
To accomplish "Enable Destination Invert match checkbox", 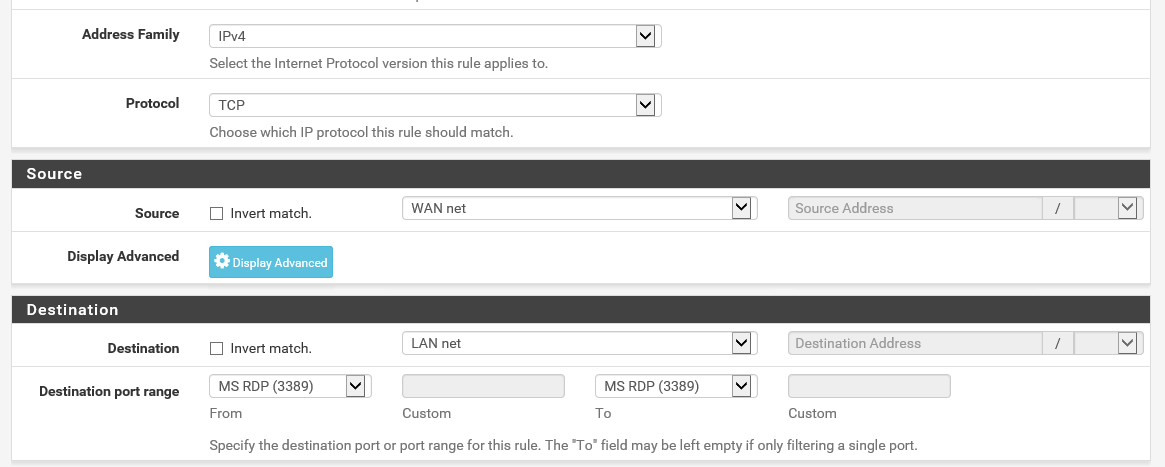I will click(x=216, y=349).
